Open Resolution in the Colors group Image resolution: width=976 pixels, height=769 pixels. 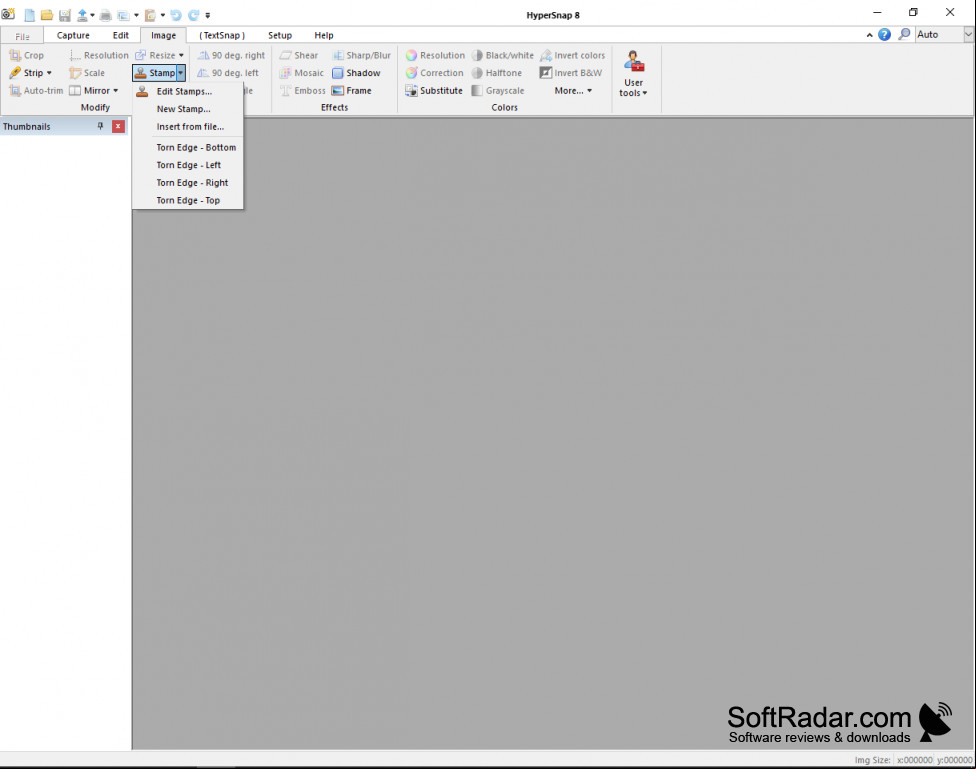(x=435, y=55)
